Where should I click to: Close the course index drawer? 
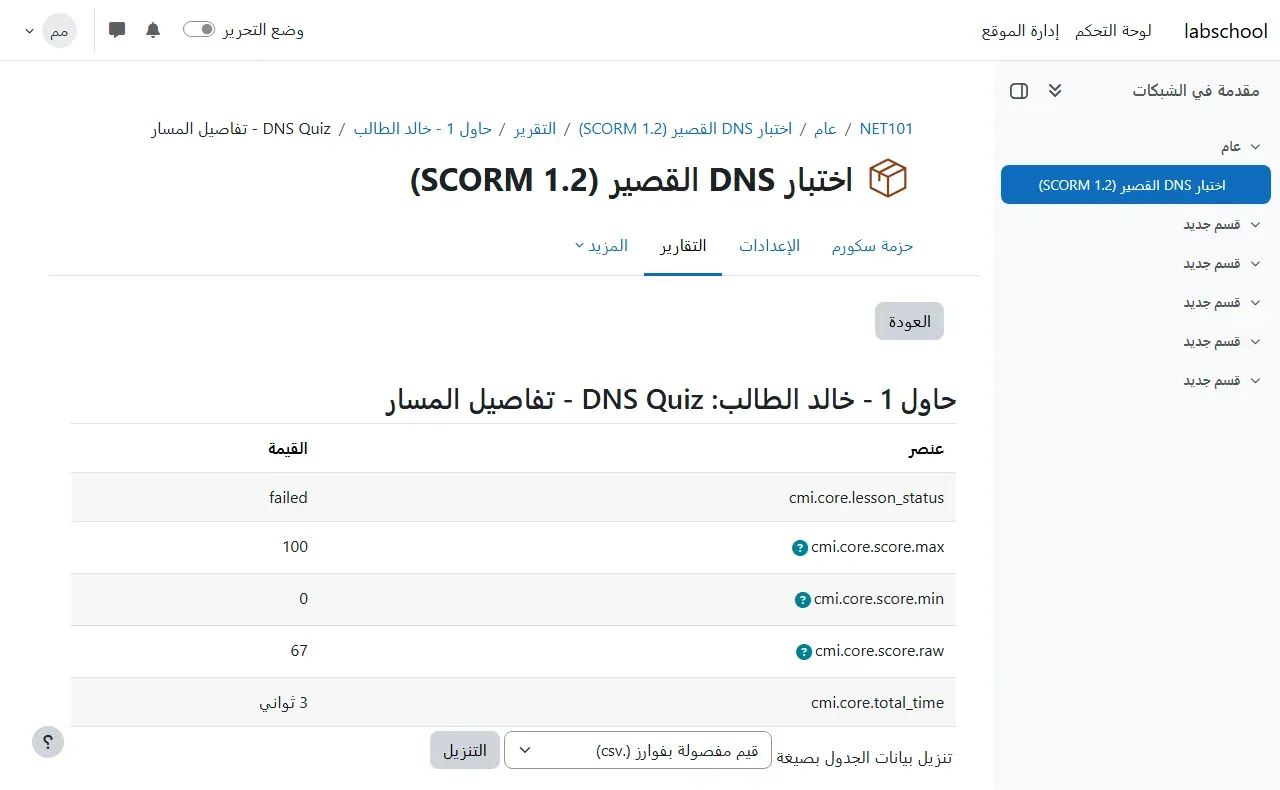point(1019,91)
